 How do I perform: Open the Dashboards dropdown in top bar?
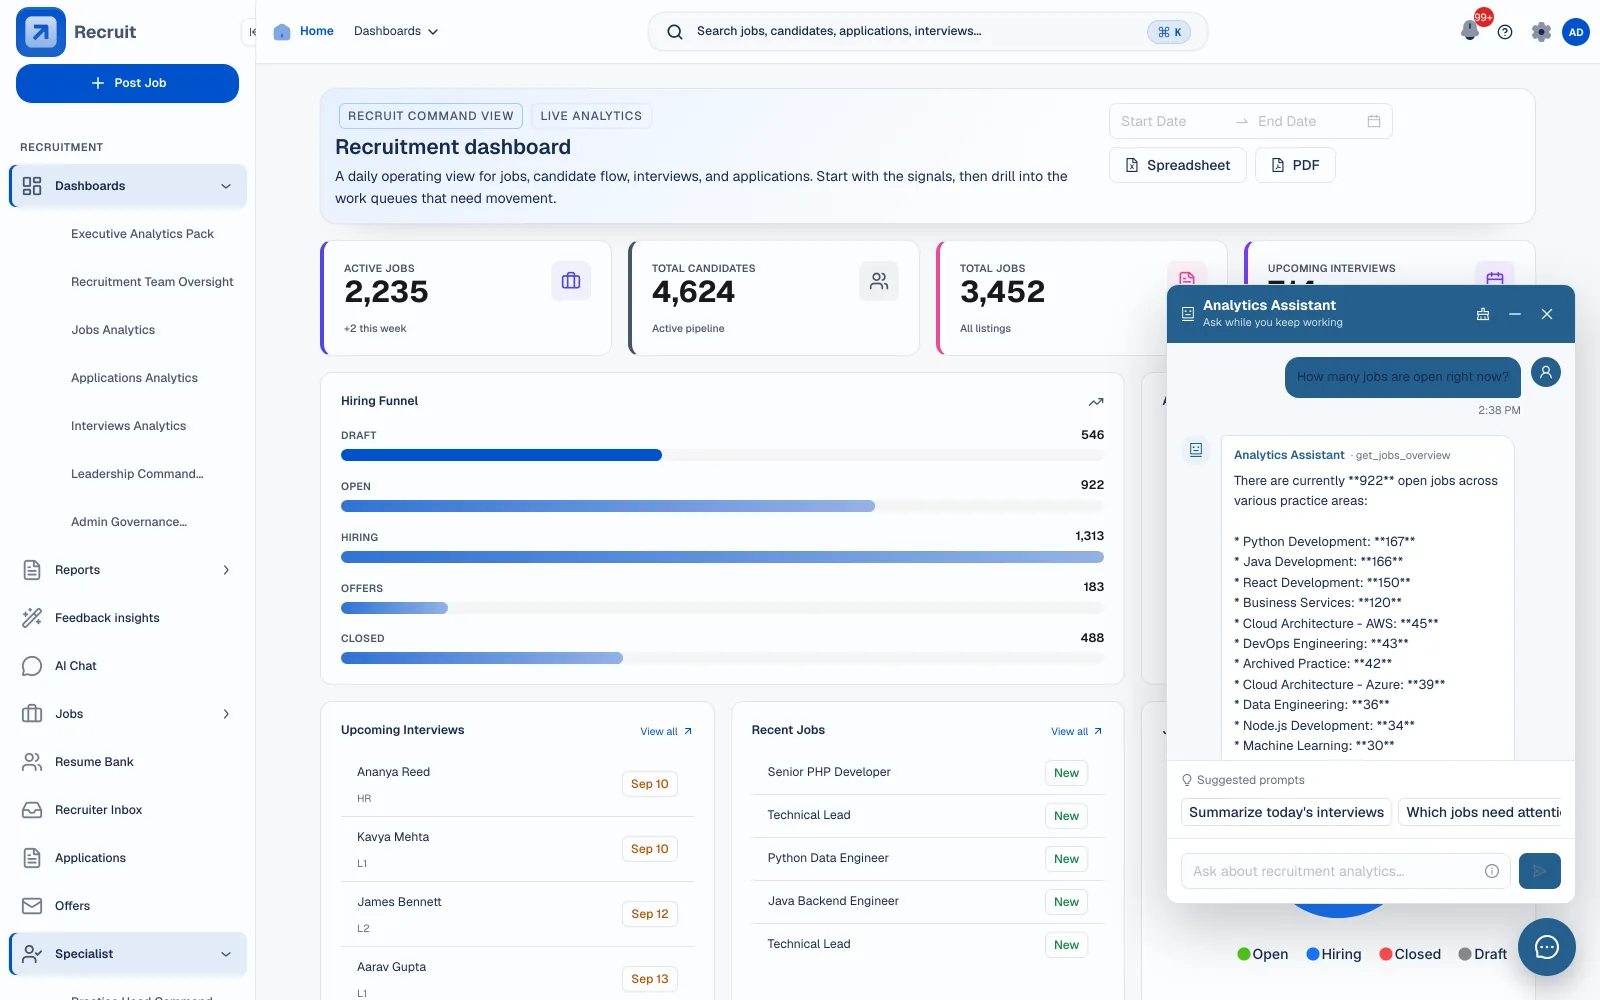pyautogui.click(x=396, y=31)
